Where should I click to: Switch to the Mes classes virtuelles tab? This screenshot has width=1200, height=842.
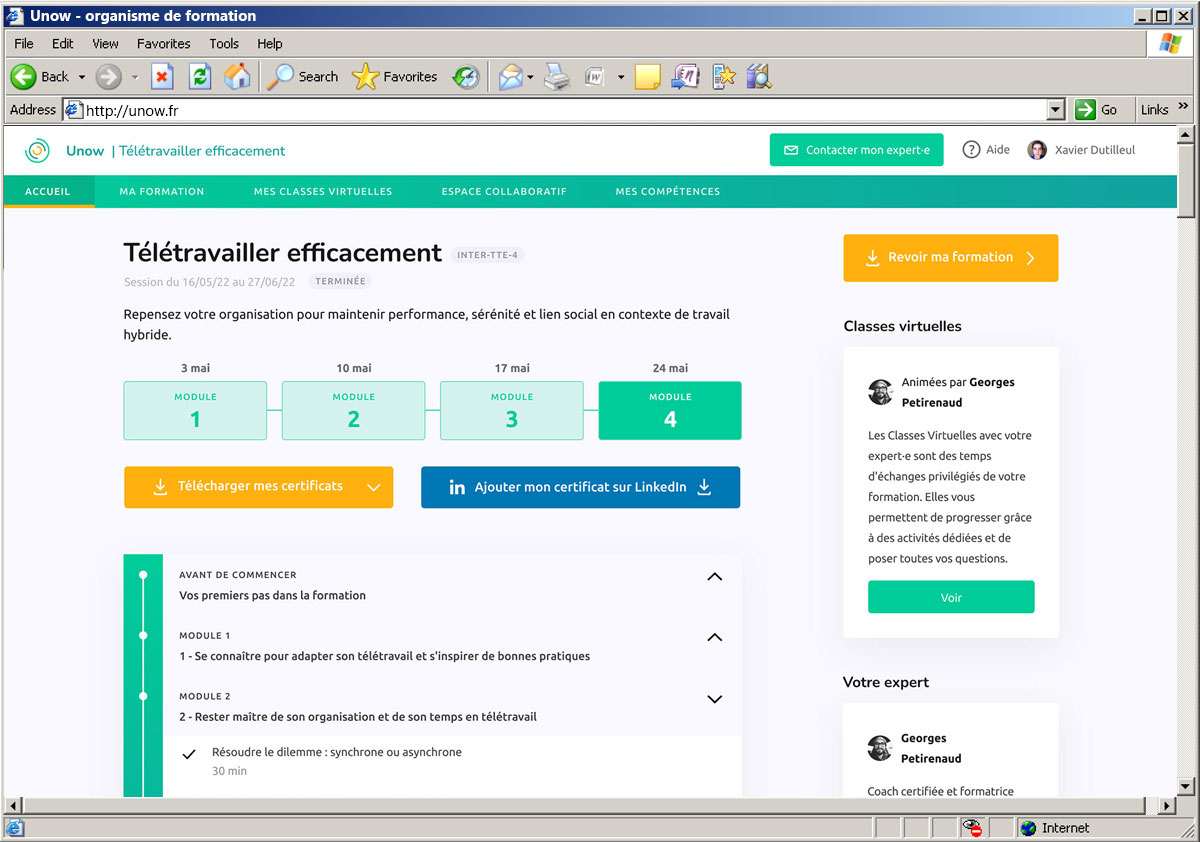coord(323,191)
